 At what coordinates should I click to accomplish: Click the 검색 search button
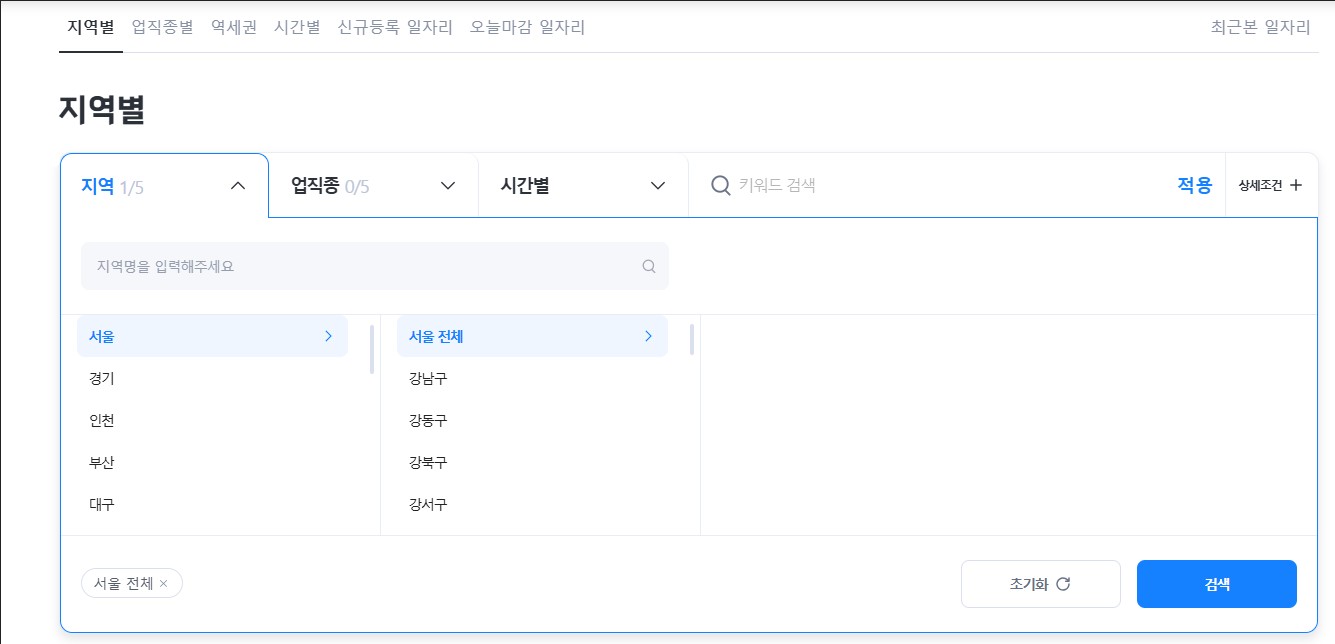[x=1216, y=583]
